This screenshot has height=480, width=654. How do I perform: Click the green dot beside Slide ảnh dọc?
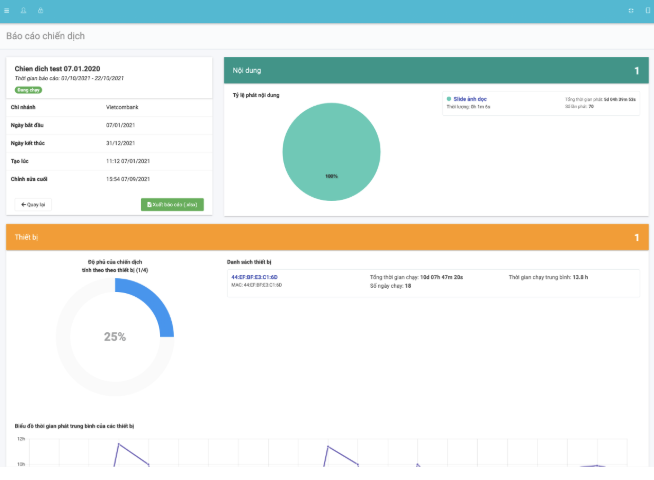[449, 100]
